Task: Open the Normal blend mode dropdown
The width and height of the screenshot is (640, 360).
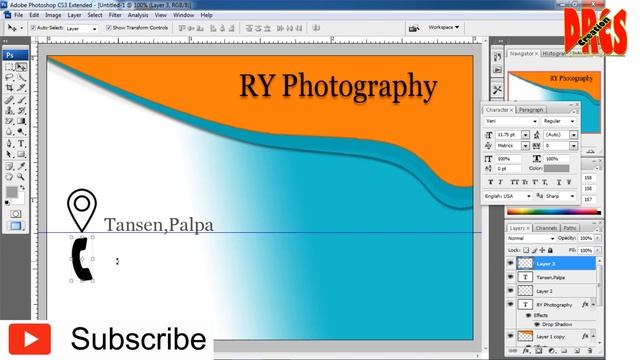Action: point(531,238)
